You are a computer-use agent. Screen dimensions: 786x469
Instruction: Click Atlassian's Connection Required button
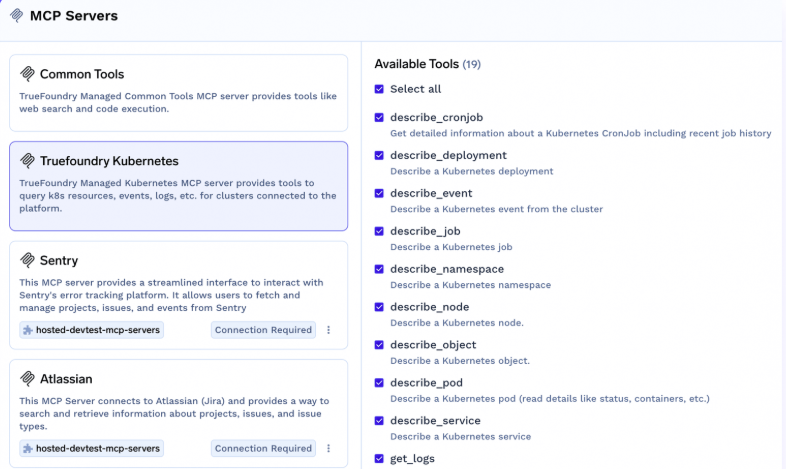pyautogui.click(x=263, y=448)
